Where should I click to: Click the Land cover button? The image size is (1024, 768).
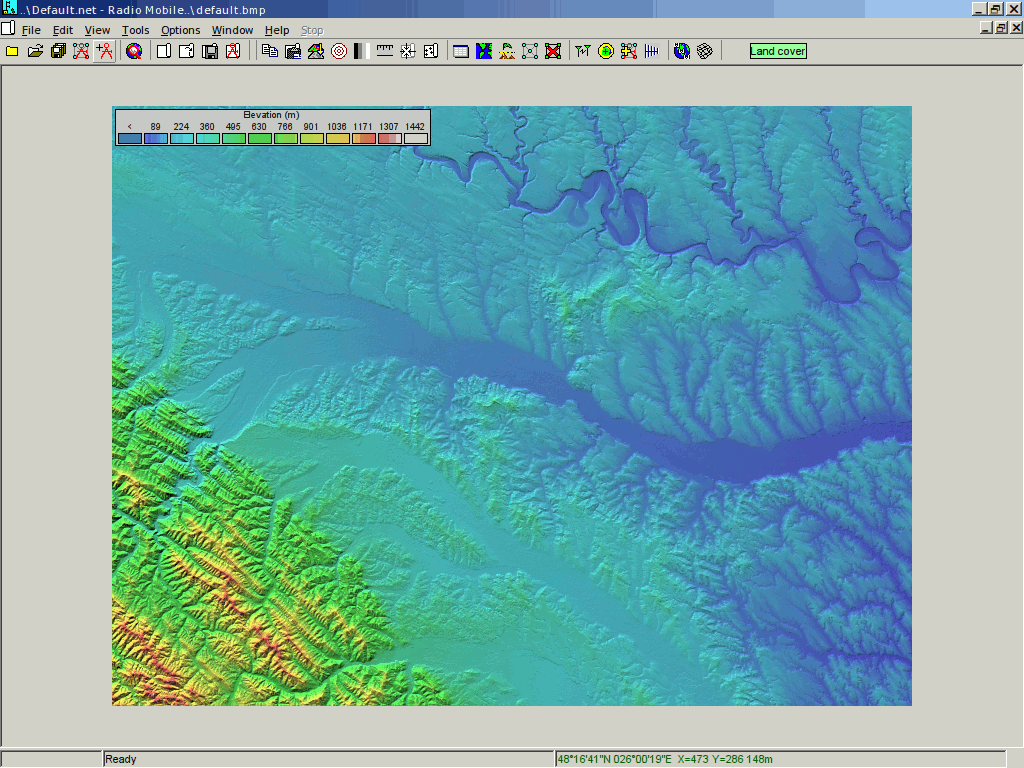(x=778, y=51)
